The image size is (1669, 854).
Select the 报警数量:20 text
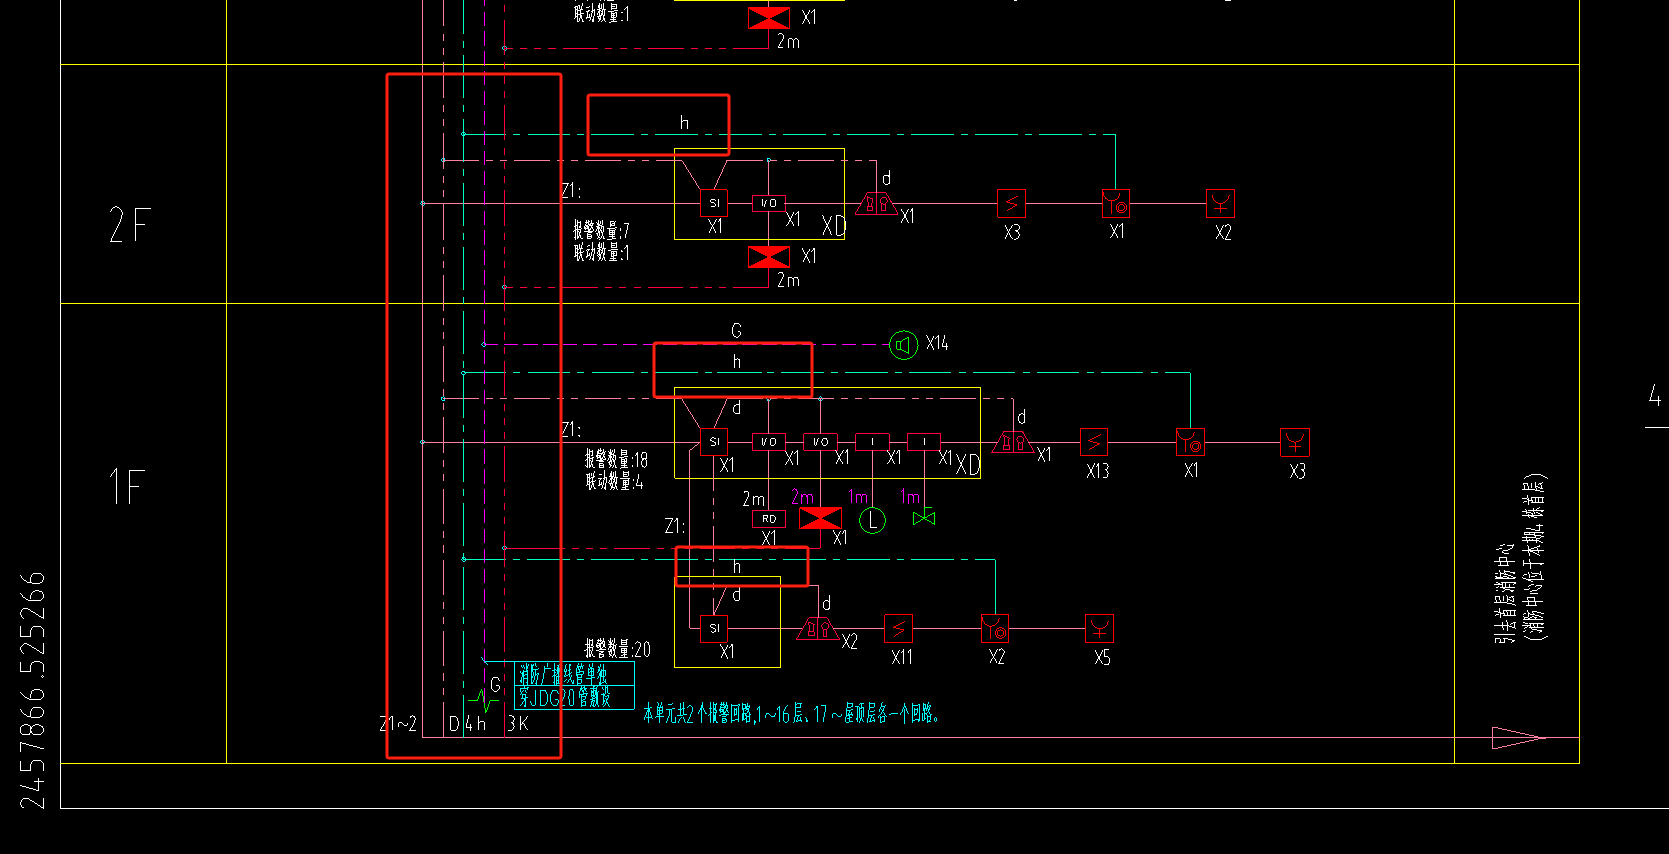[617, 649]
